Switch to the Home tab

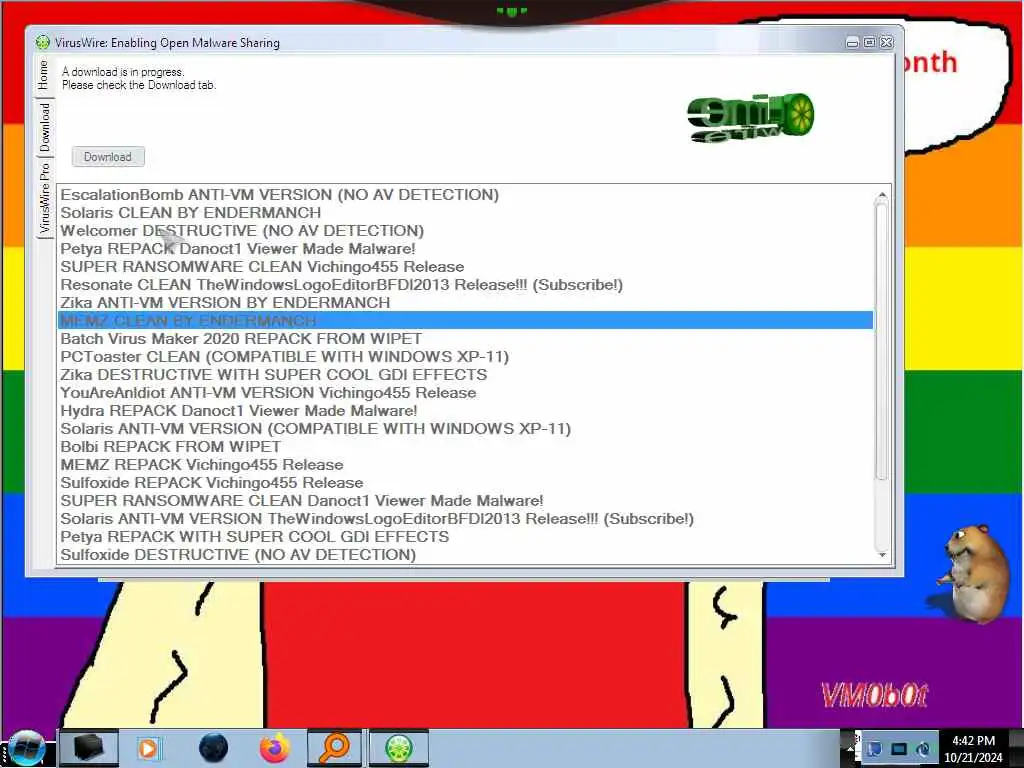pos(43,74)
